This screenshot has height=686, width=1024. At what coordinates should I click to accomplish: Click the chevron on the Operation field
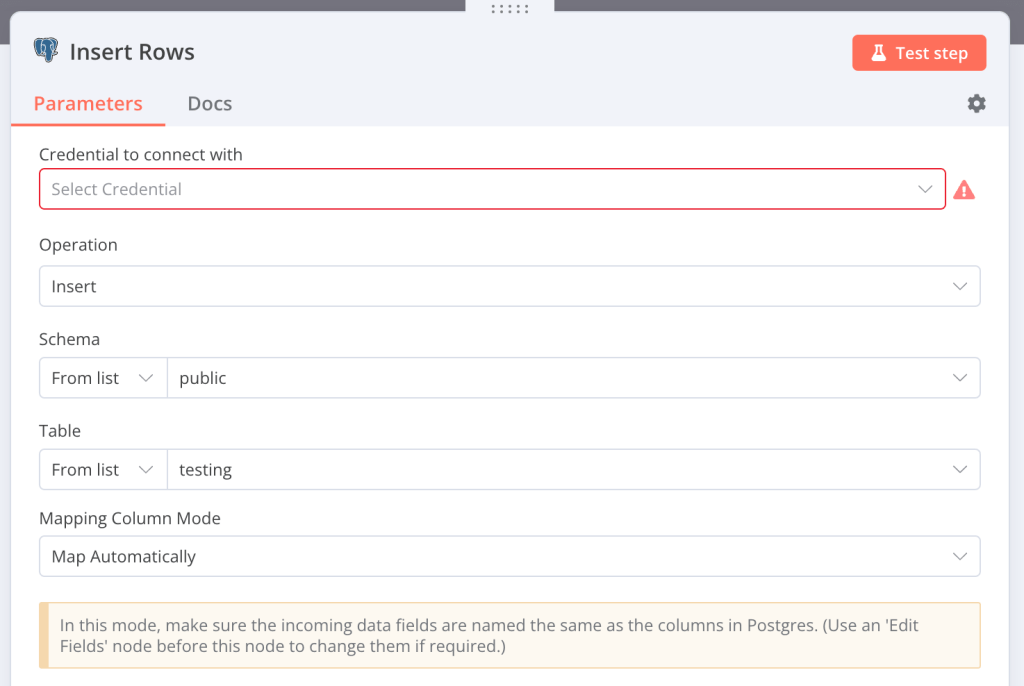pos(959,286)
